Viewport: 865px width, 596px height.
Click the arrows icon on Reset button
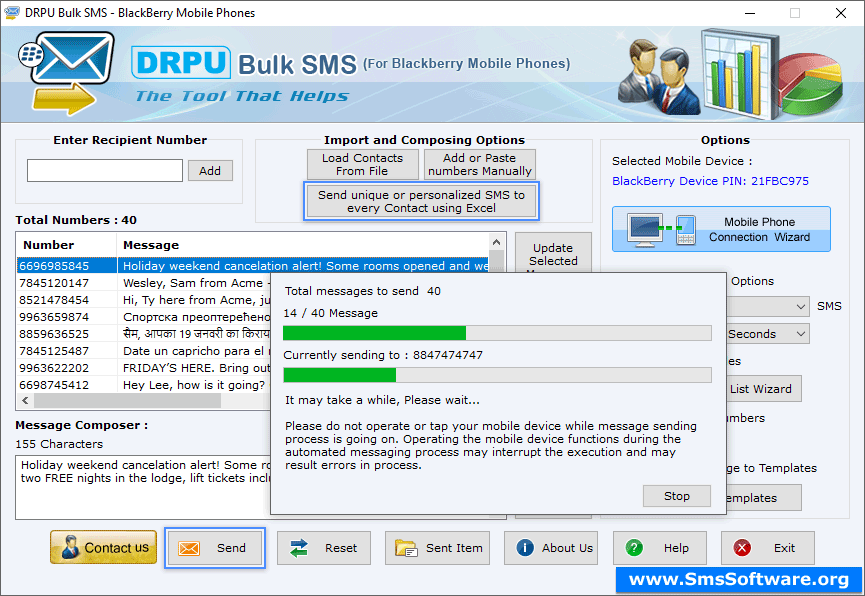tap(299, 548)
